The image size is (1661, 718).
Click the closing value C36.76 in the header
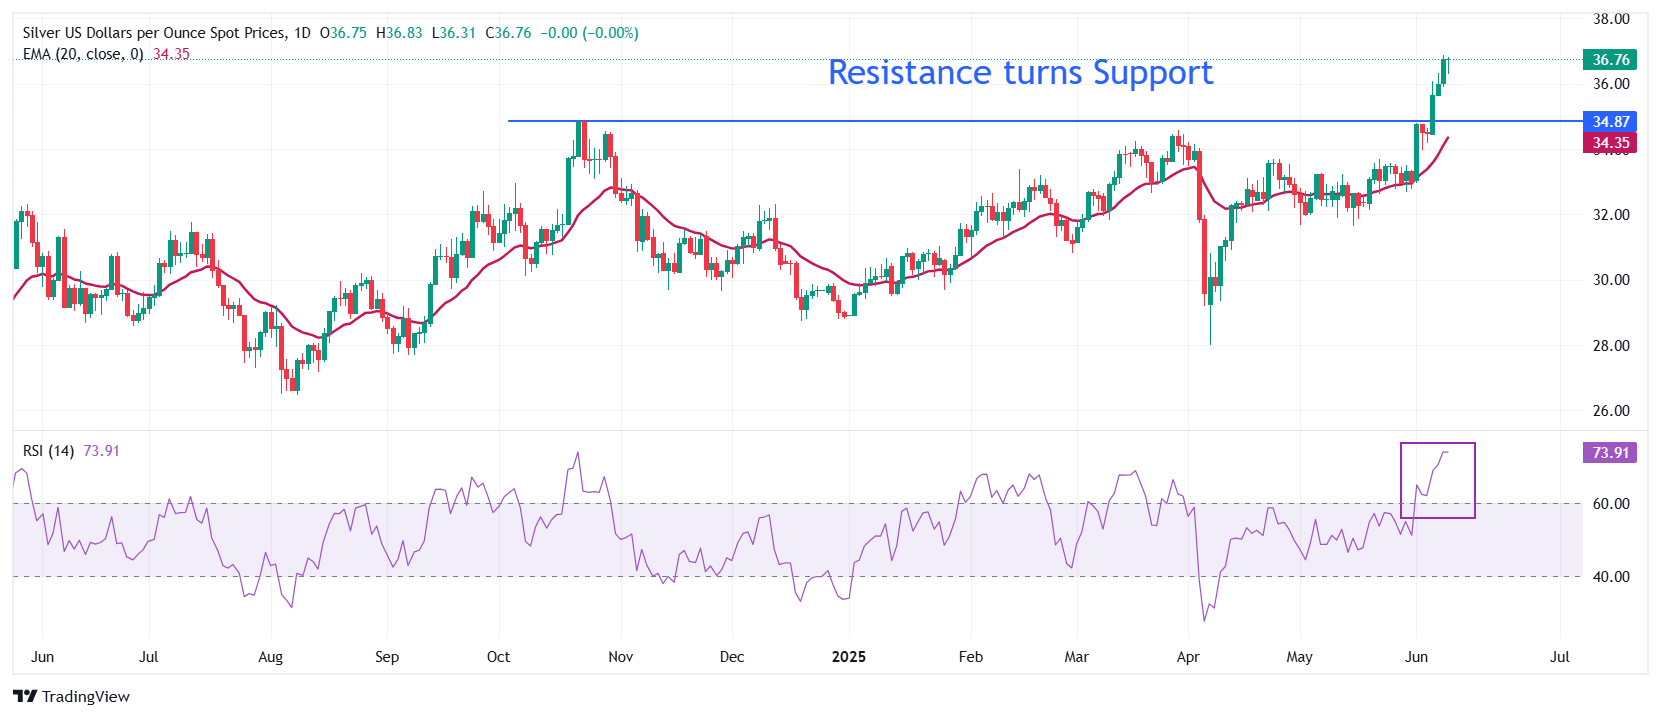click(x=508, y=33)
